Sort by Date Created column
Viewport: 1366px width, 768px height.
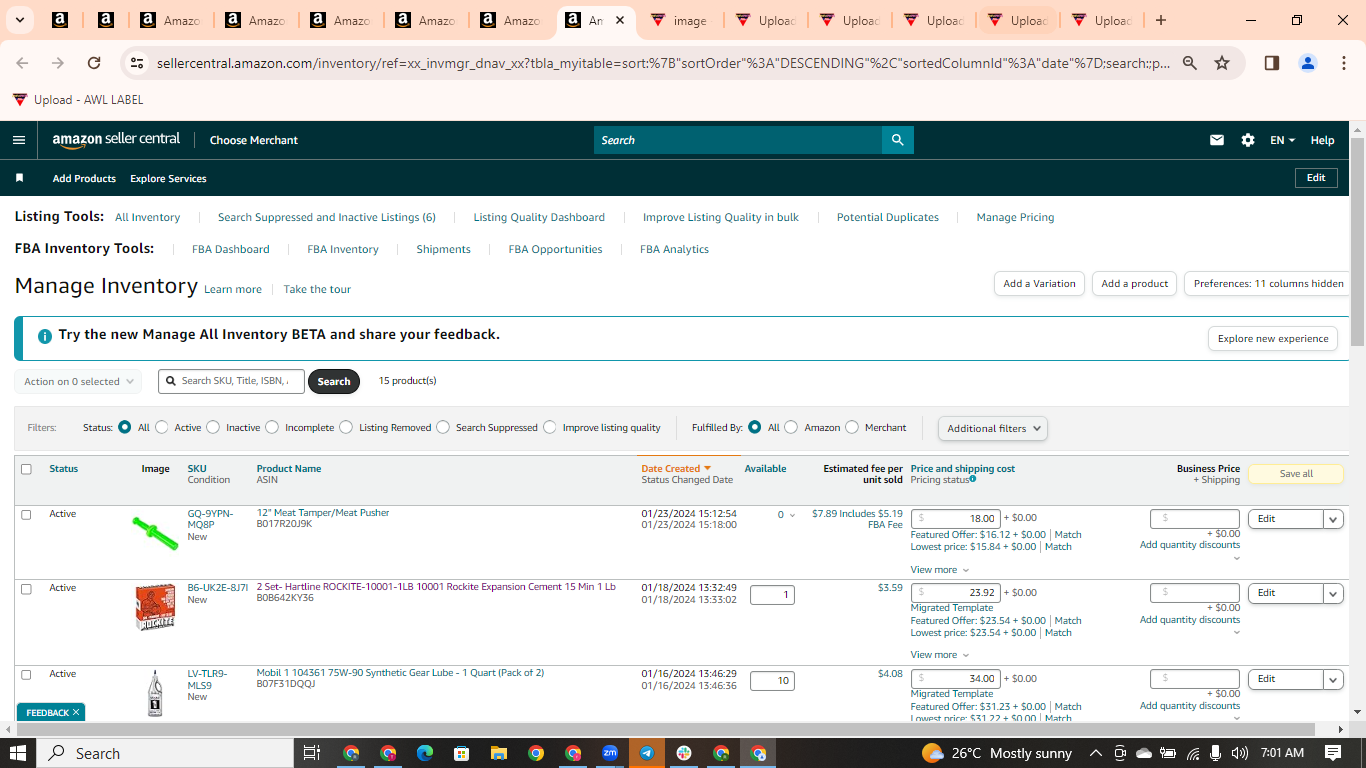click(x=676, y=468)
